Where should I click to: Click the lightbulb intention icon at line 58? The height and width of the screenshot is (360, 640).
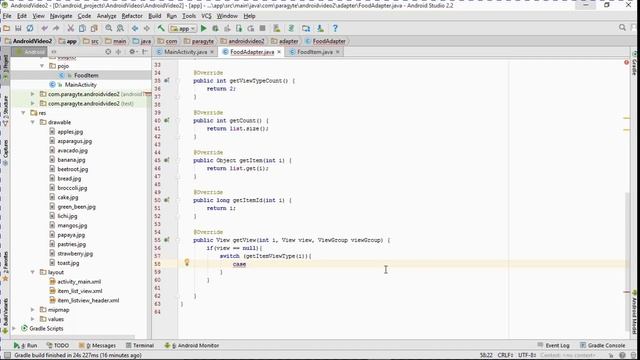point(187,262)
